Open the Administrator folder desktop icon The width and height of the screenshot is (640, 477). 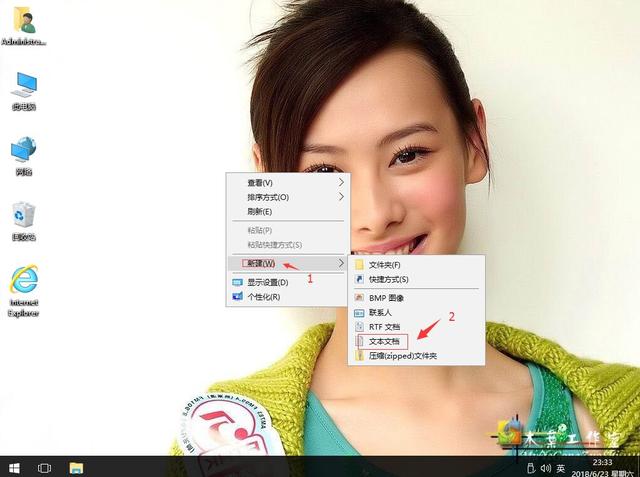point(24,27)
